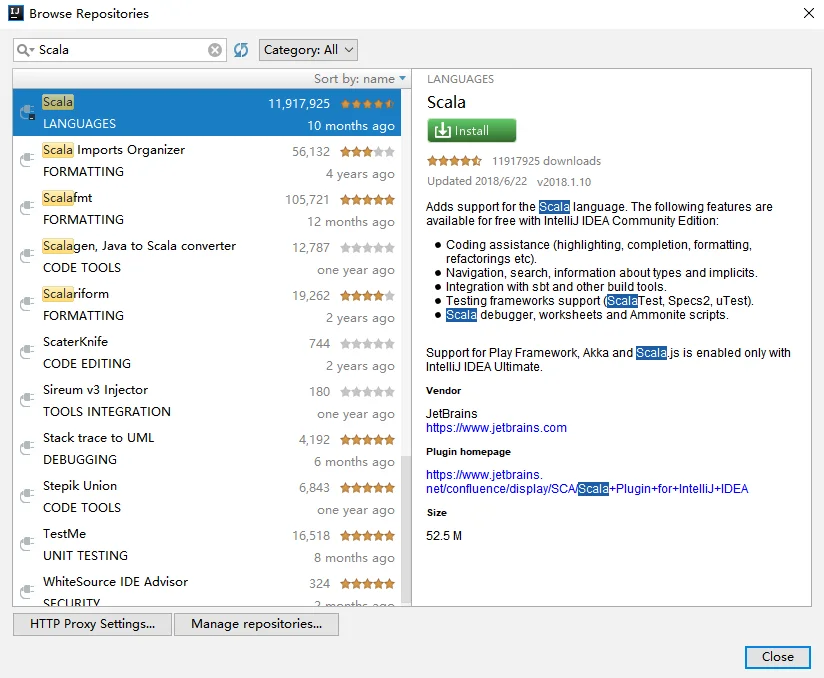Open the Sort by: name dropdown

click(359, 79)
